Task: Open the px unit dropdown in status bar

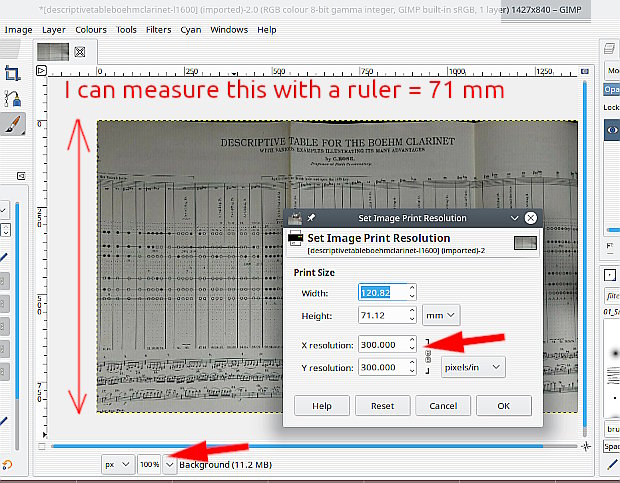Action: pyautogui.click(x=117, y=464)
